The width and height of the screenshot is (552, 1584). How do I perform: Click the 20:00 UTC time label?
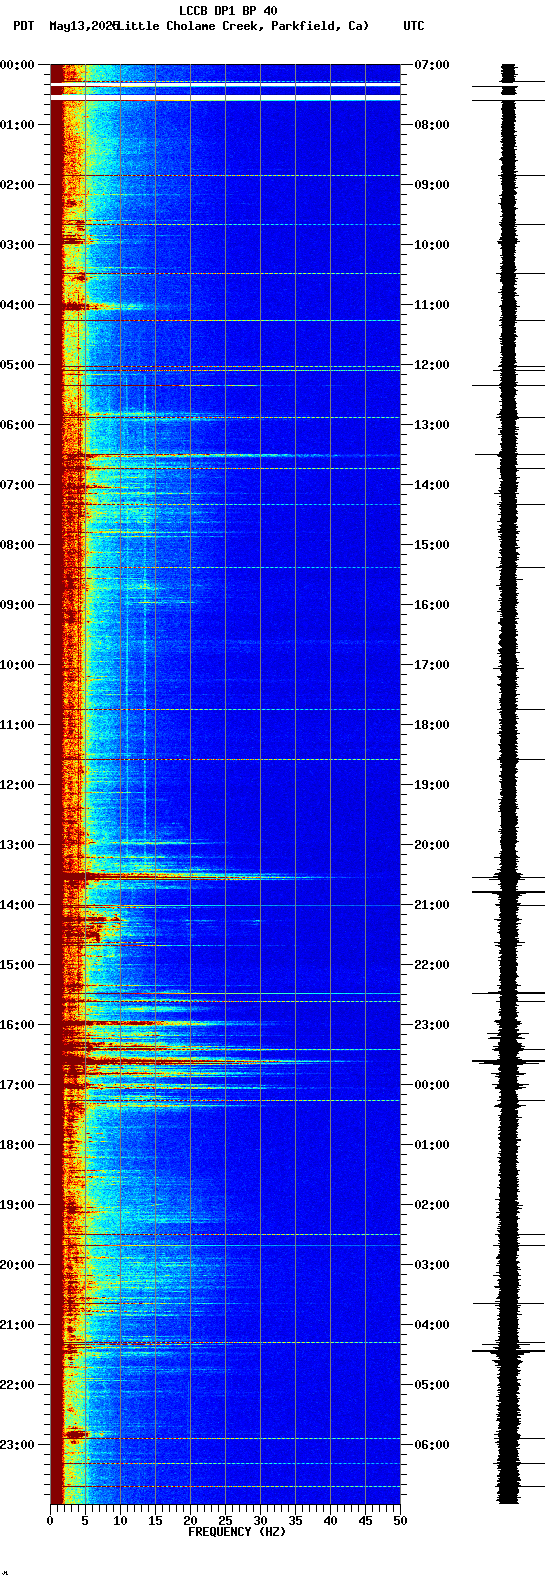point(432,845)
